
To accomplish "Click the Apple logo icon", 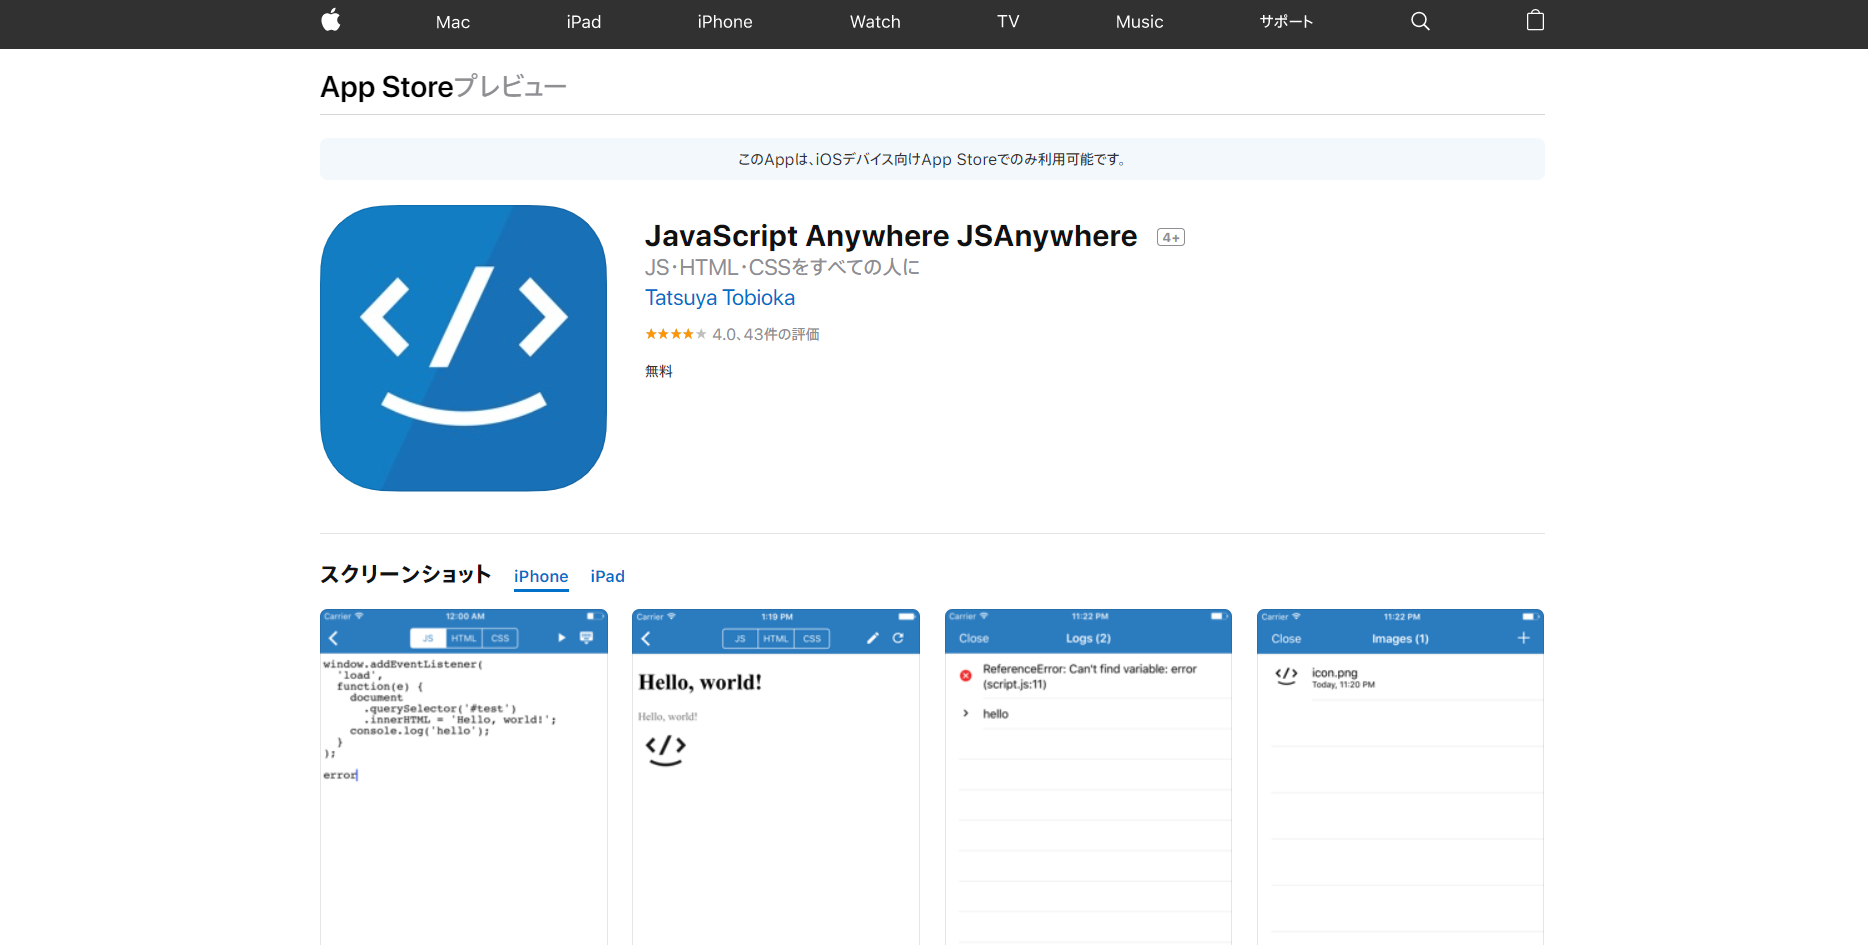I will (x=331, y=21).
